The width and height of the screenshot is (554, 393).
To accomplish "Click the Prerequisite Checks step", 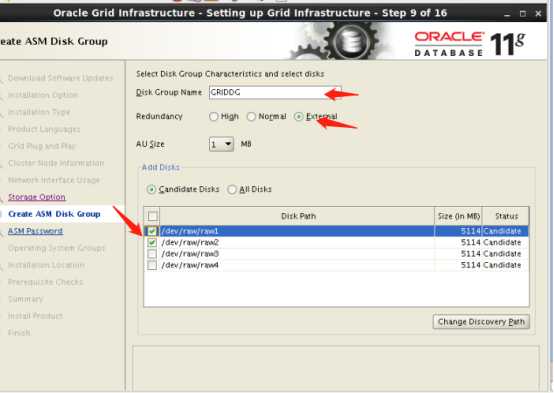I will click(45, 282).
